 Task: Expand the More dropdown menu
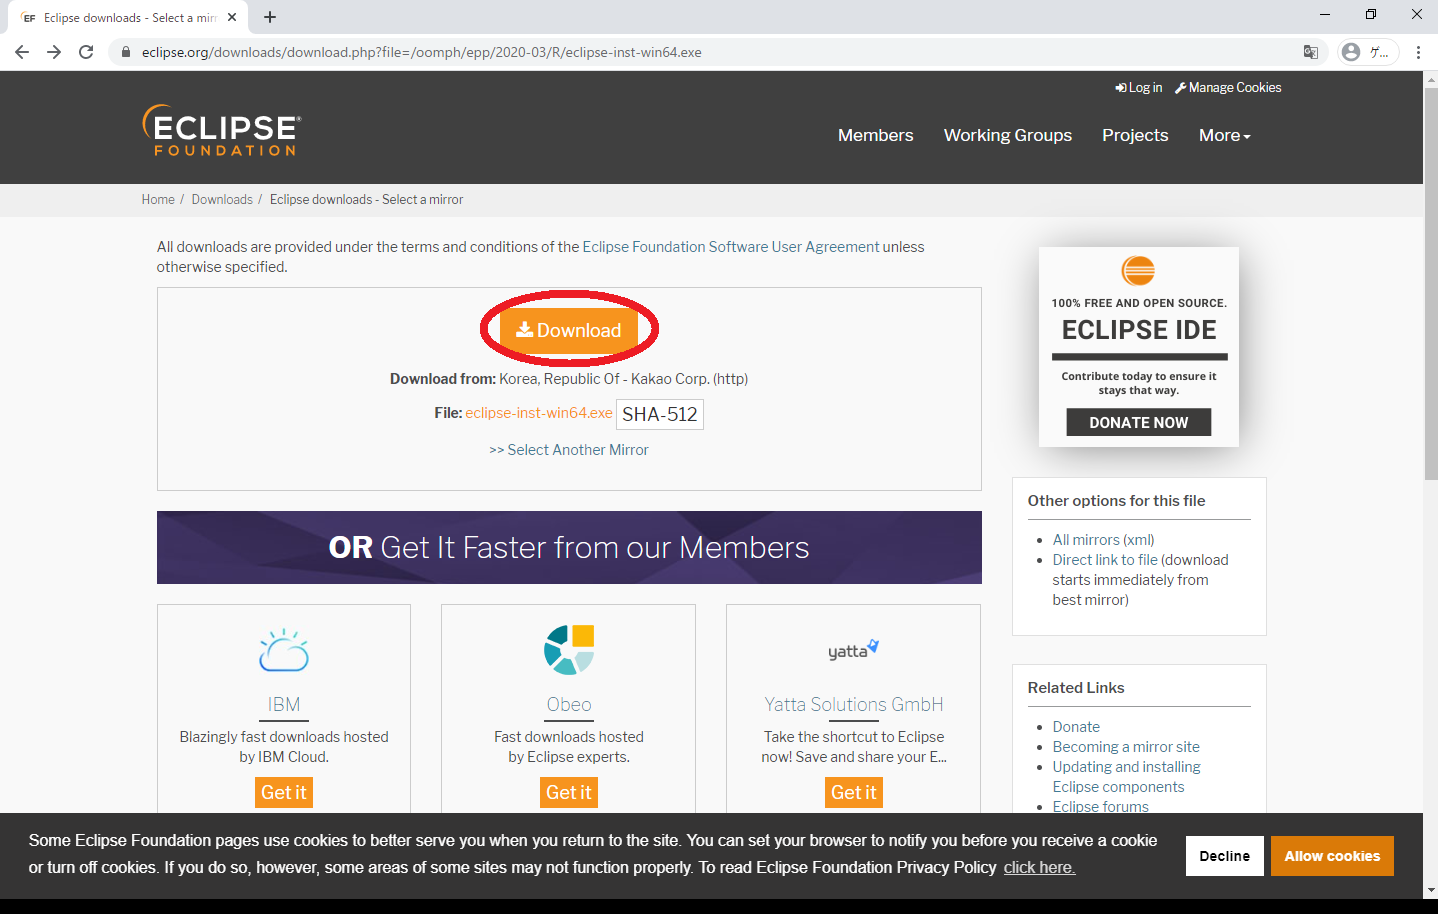pyautogui.click(x=1224, y=135)
